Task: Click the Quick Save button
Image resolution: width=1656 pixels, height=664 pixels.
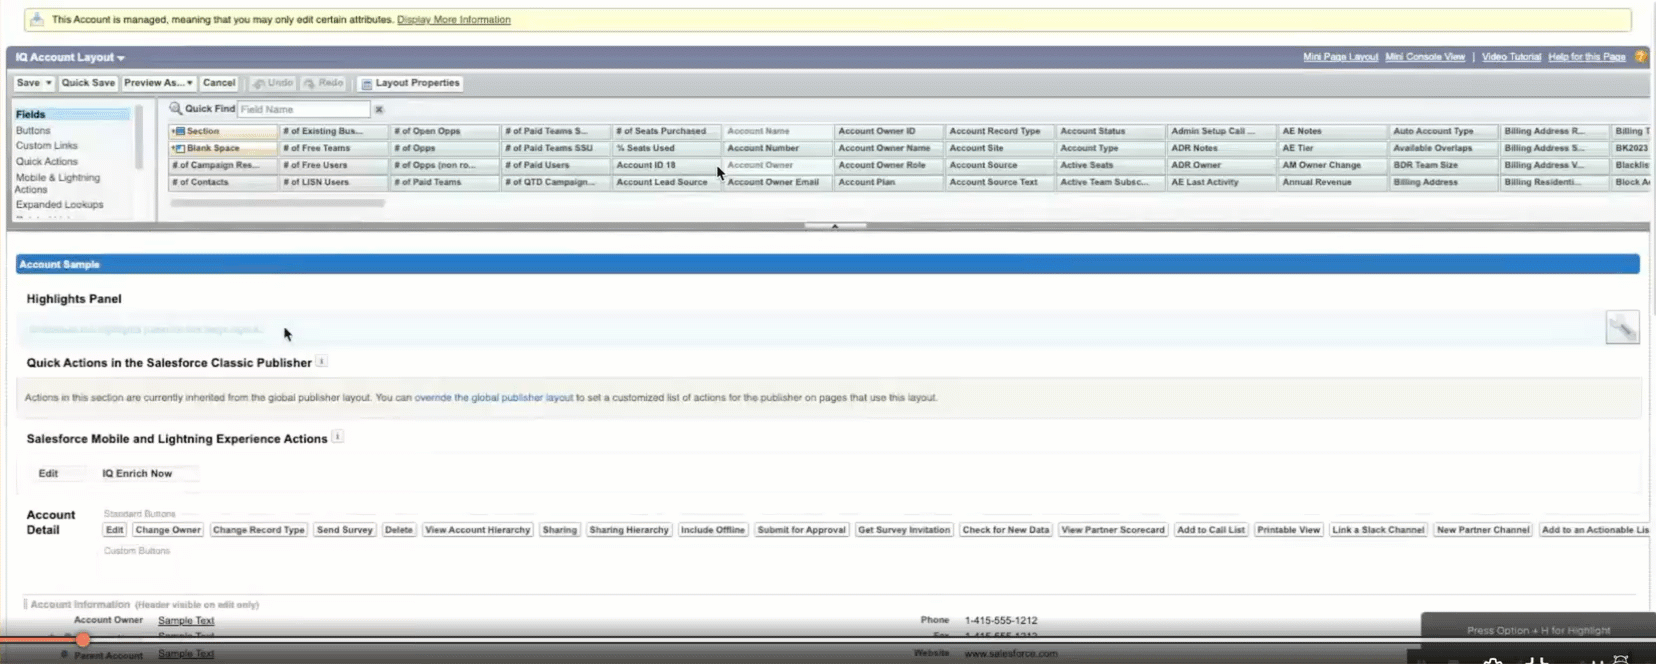Action: tap(88, 83)
